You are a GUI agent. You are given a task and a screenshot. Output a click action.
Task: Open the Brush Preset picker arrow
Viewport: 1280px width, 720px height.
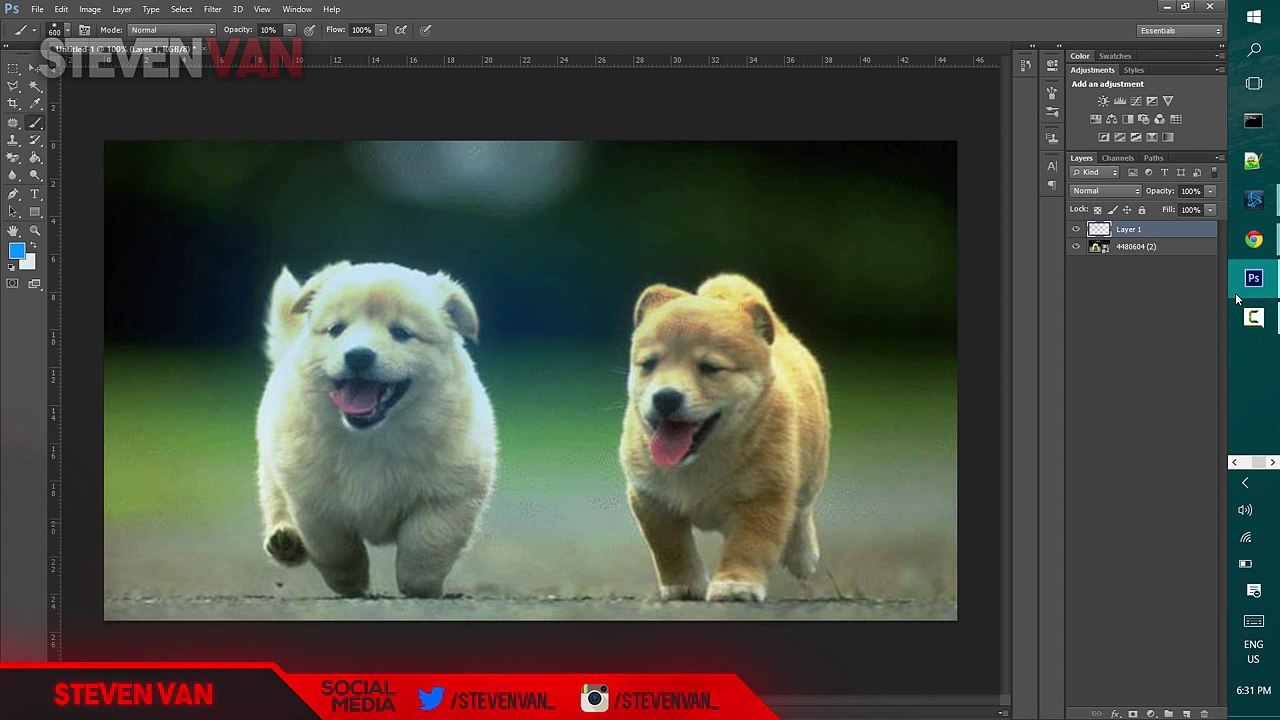click(x=67, y=30)
